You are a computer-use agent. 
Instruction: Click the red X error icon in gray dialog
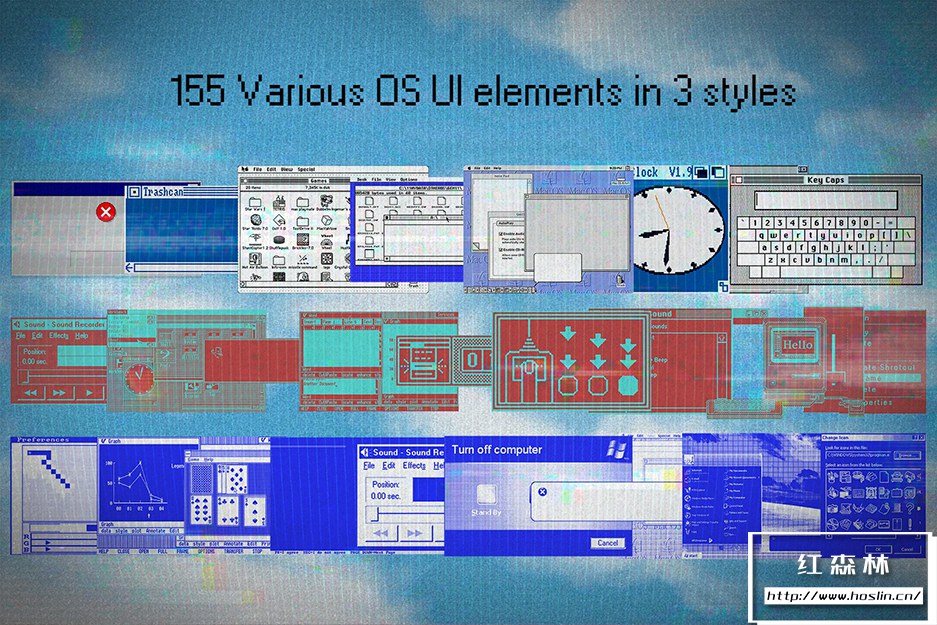[106, 212]
